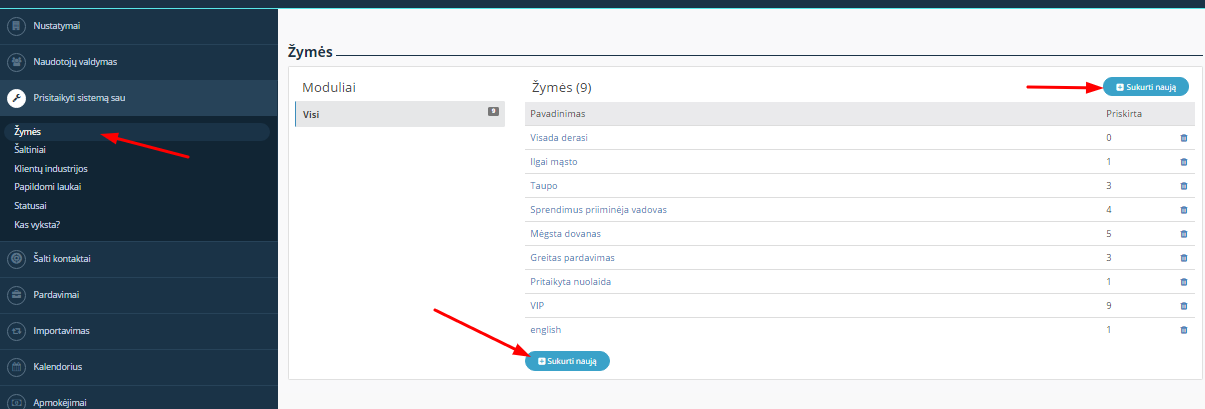Viewport: 1205px width, 409px height.
Task: Open the english tag
Action: [546, 330]
